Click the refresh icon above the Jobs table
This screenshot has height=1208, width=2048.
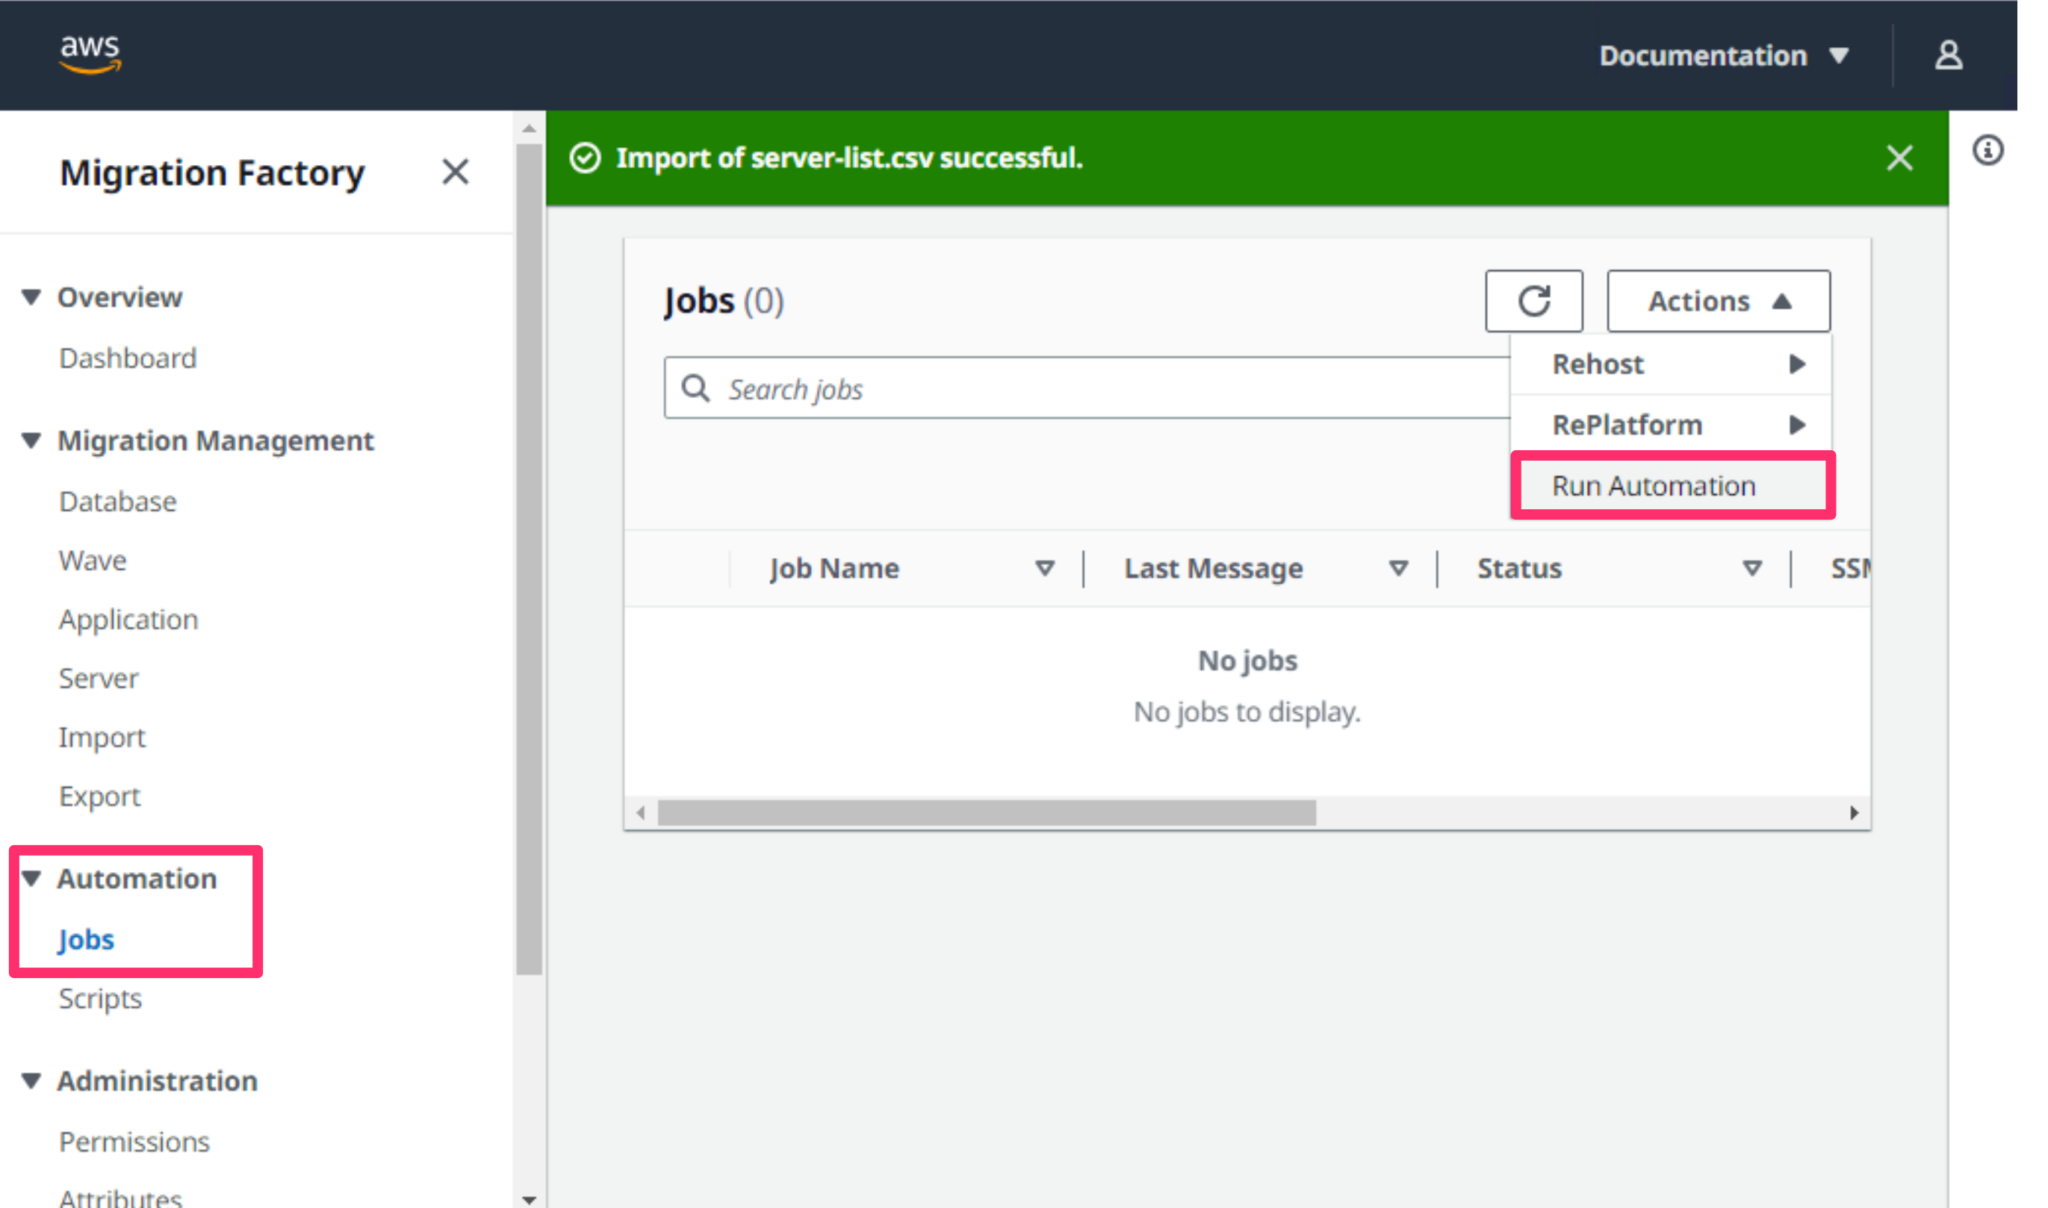pyautogui.click(x=1534, y=301)
